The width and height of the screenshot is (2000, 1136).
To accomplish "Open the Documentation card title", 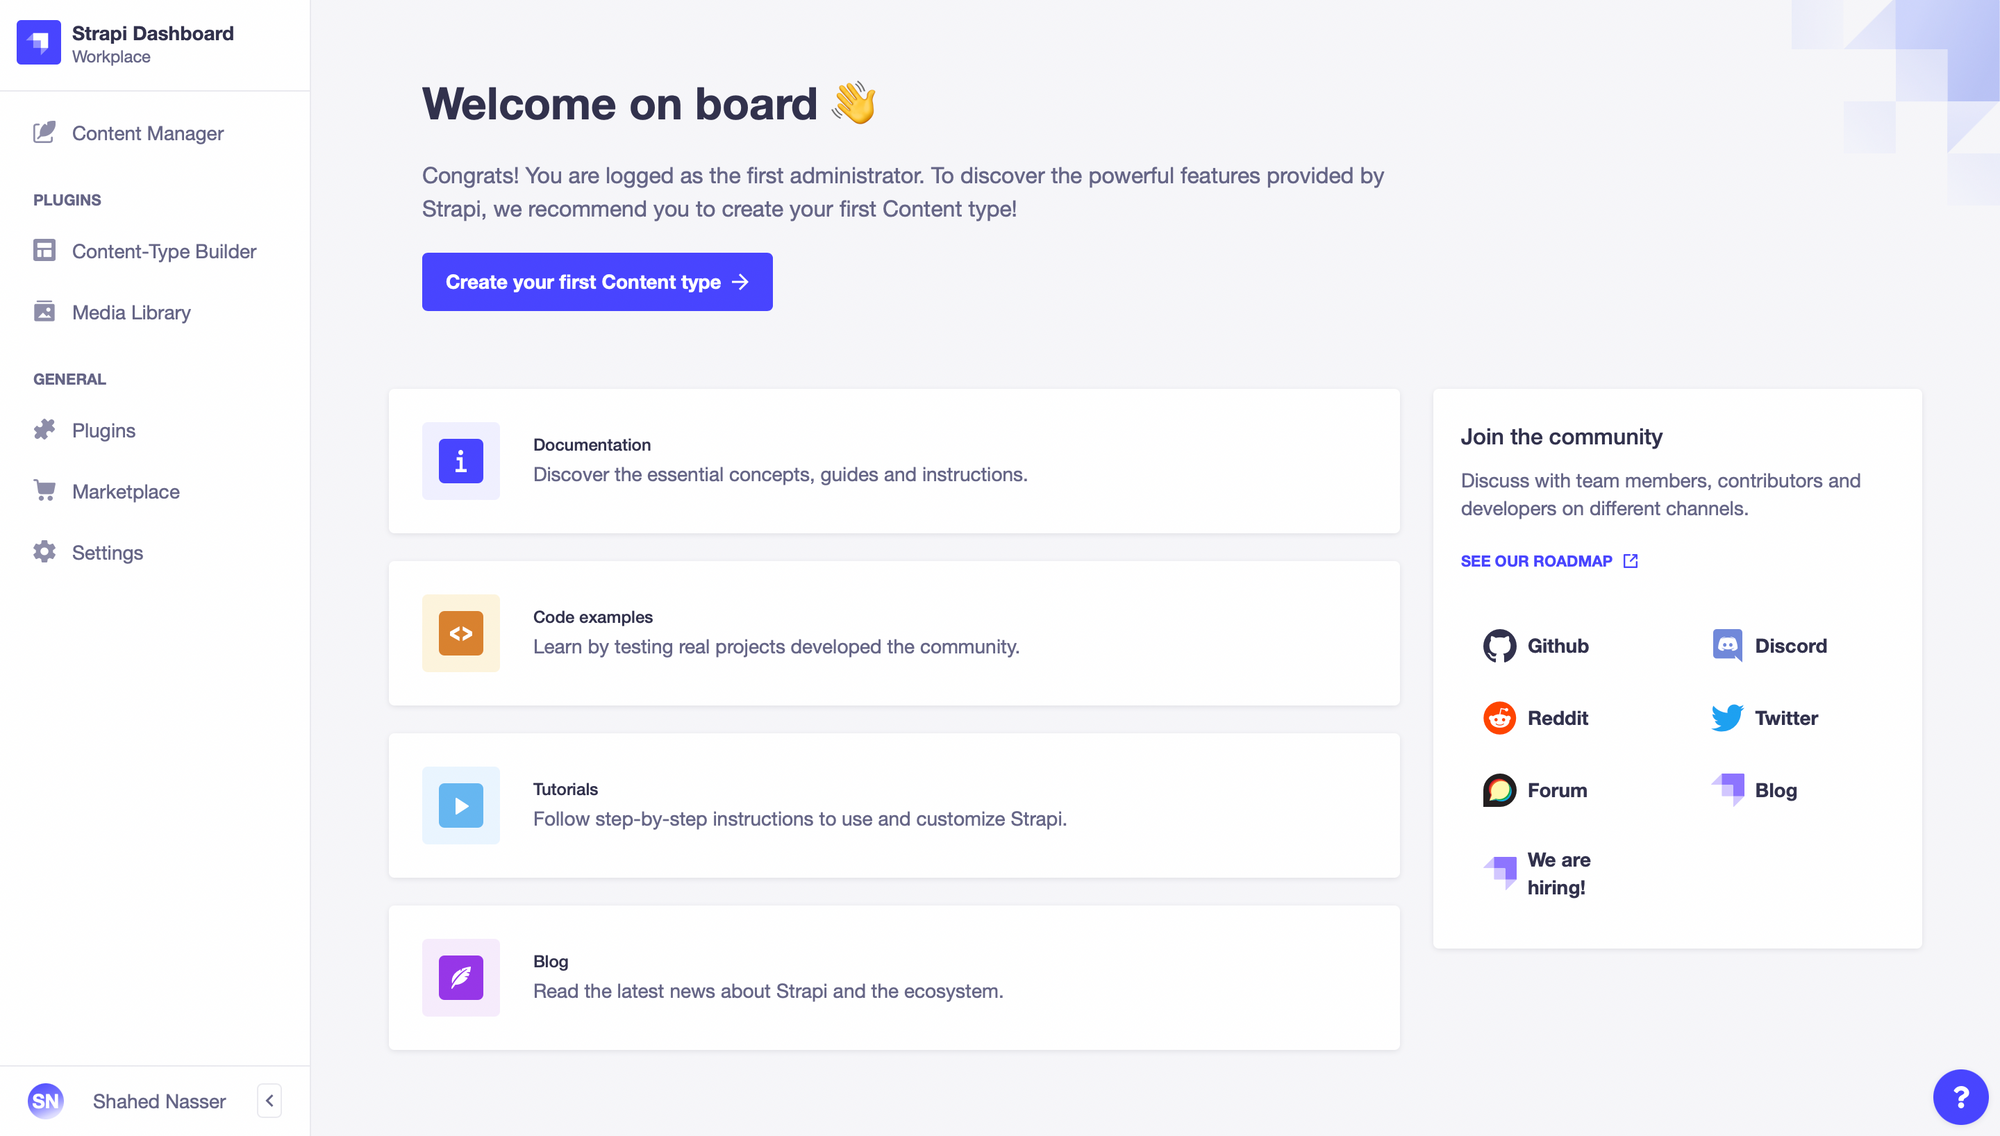I will [x=592, y=445].
